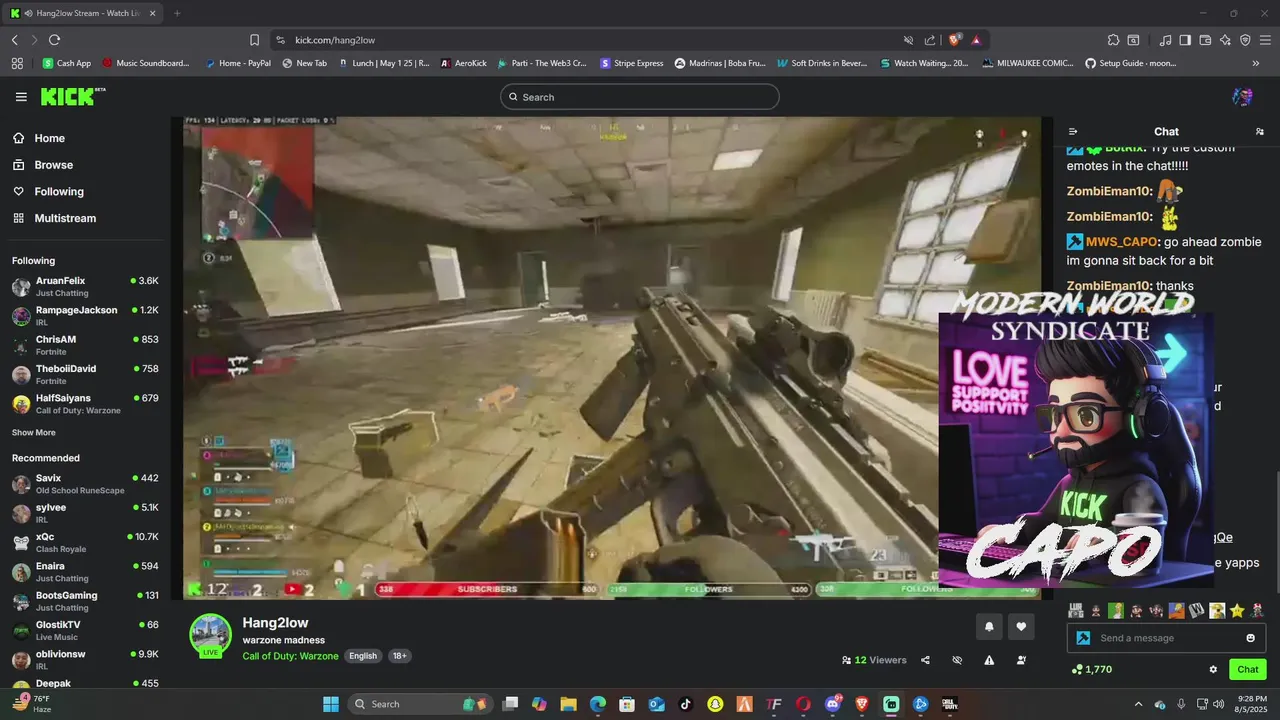Viewport: 1280px width, 720px height.
Task: Open the hamburger menu beside the Kick logo
Action: point(21,97)
